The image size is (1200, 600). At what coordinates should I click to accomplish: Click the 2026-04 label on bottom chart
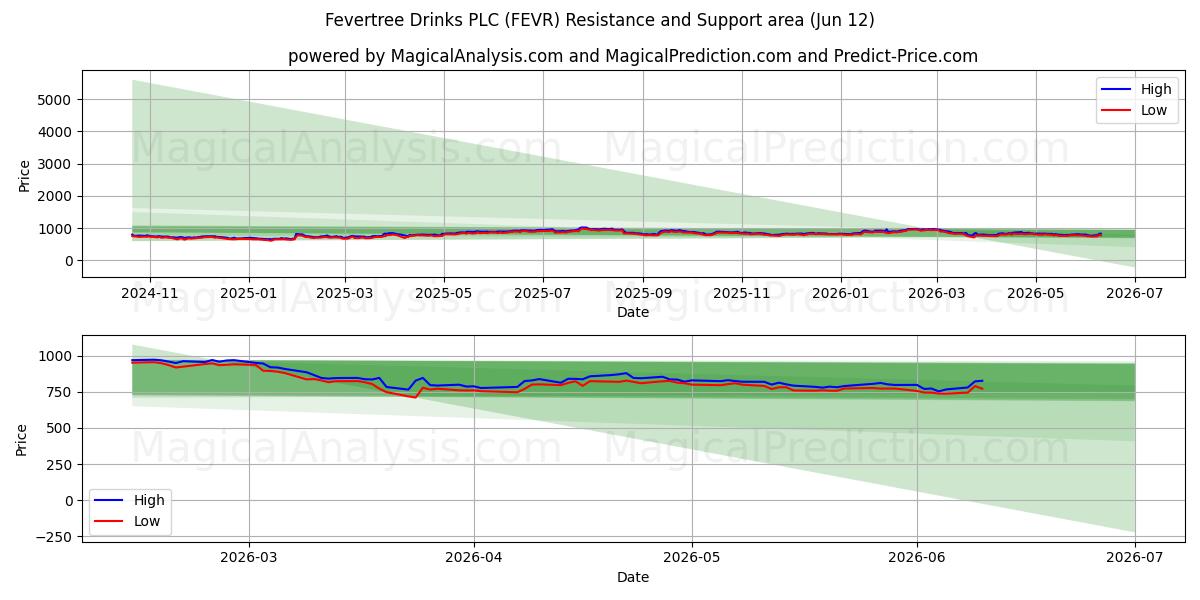tap(474, 559)
